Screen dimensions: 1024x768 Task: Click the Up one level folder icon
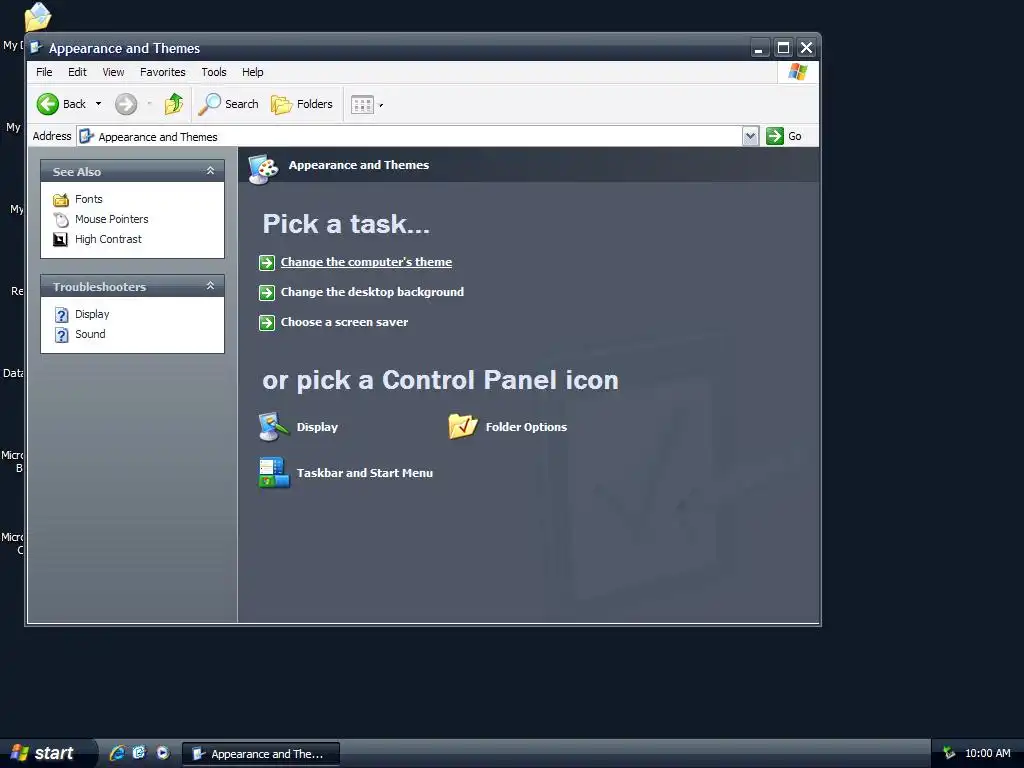coord(174,104)
